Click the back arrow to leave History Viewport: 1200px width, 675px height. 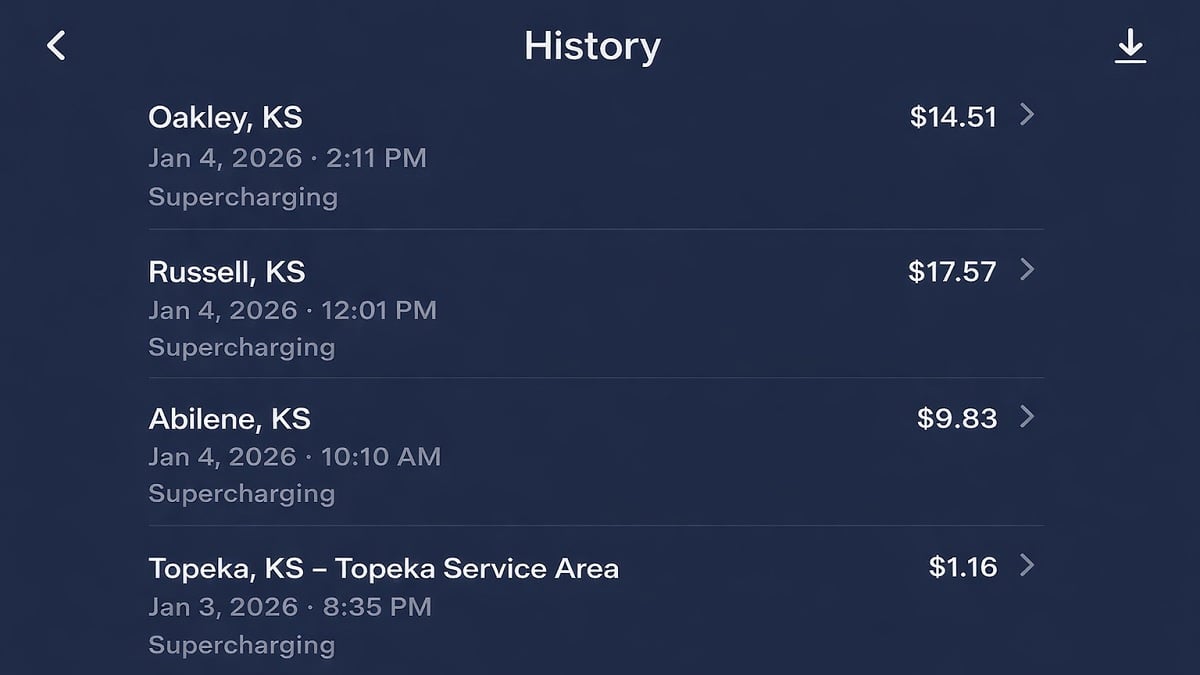(x=57, y=44)
